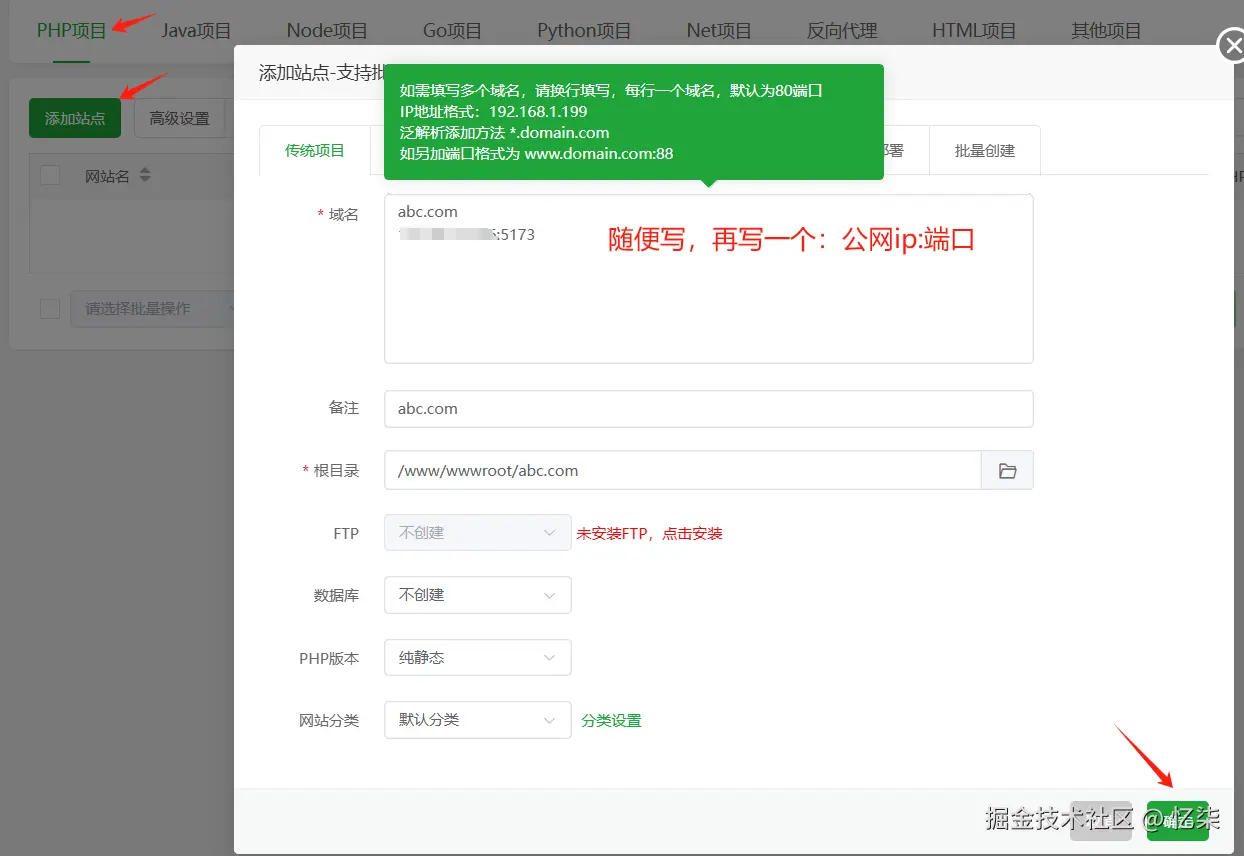Viewport: 1244px width, 856px height.
Task: Open the 数据库 dropdown
Action: click(x=478, y=595)
